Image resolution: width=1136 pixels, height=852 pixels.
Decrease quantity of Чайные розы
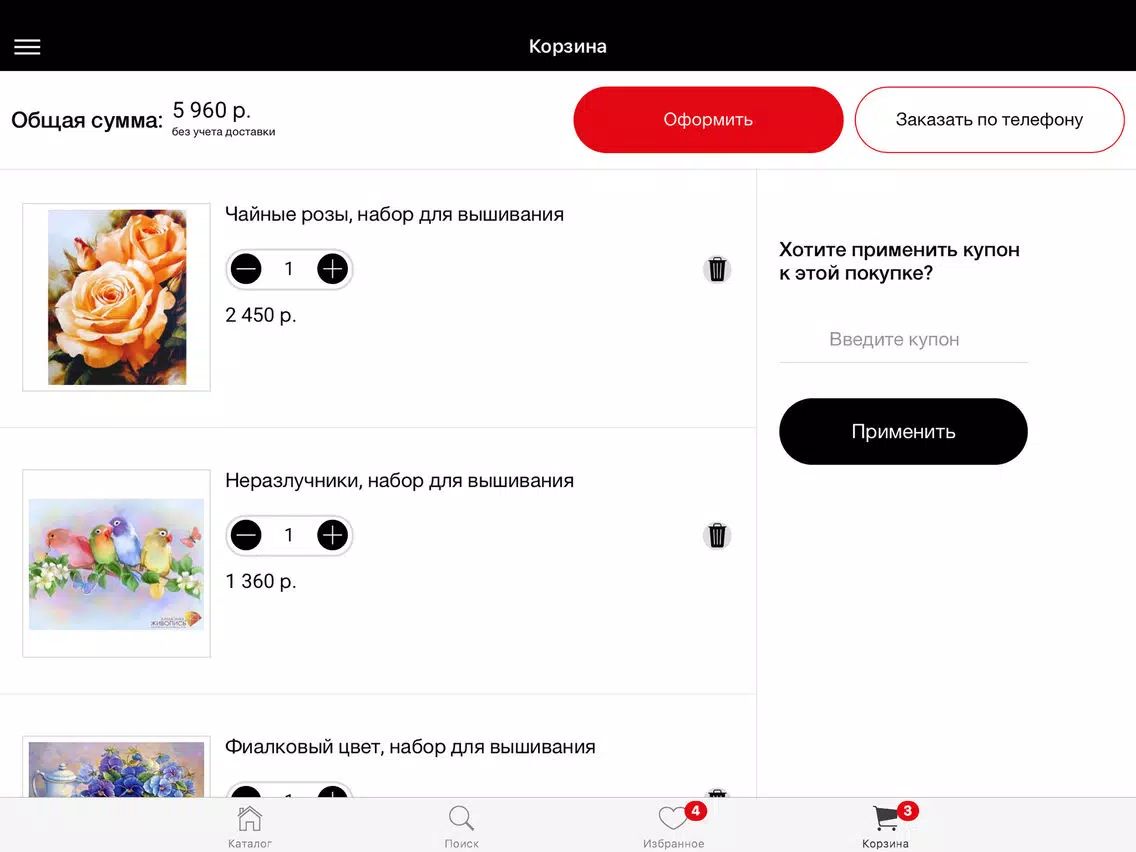point(246,269)
